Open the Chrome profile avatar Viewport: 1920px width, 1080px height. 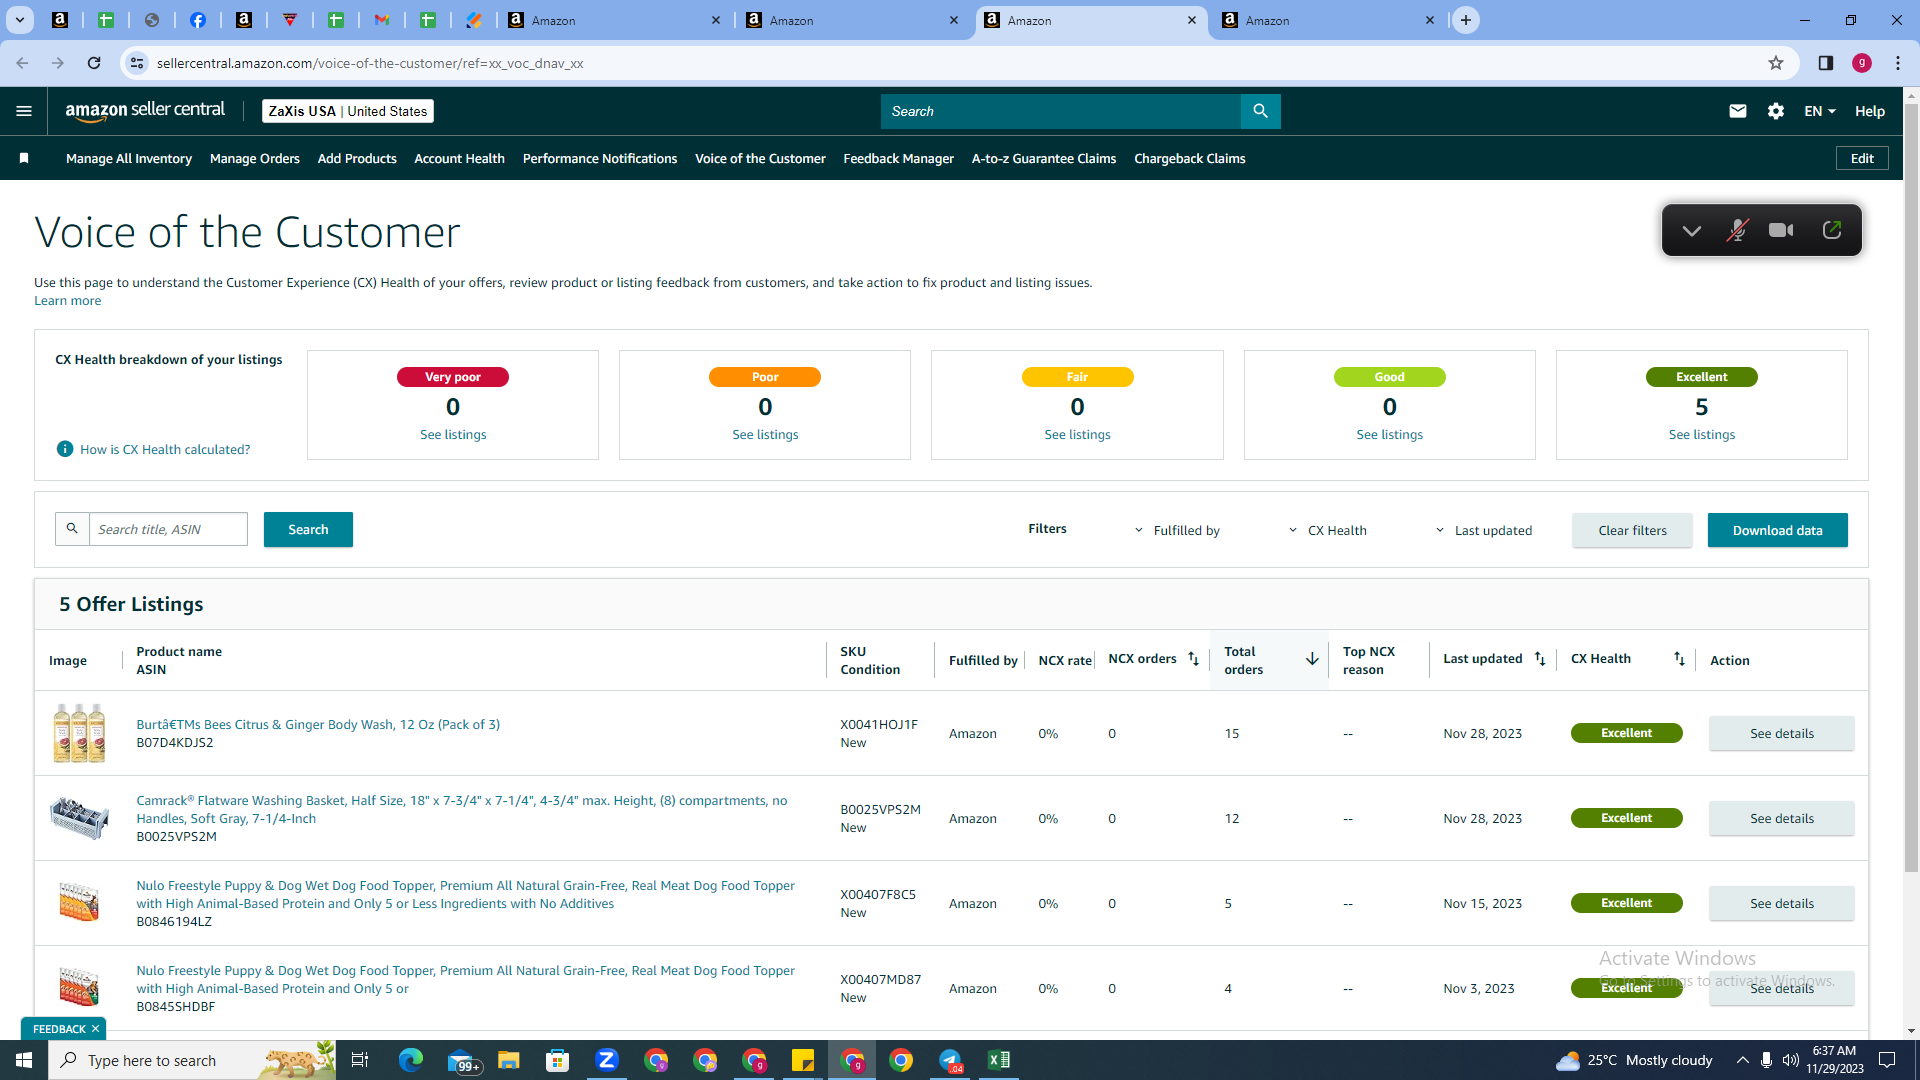pyautogui.click(x=1861, y=63)
